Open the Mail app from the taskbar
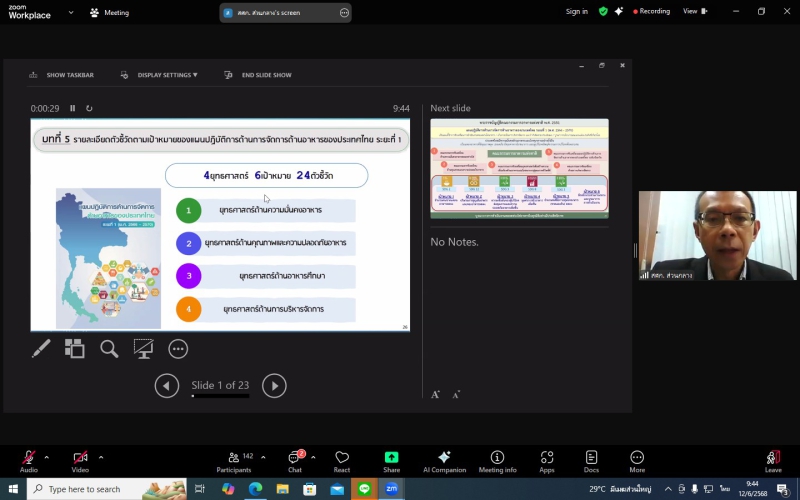The image size is (800, 500). pos(337,489)
